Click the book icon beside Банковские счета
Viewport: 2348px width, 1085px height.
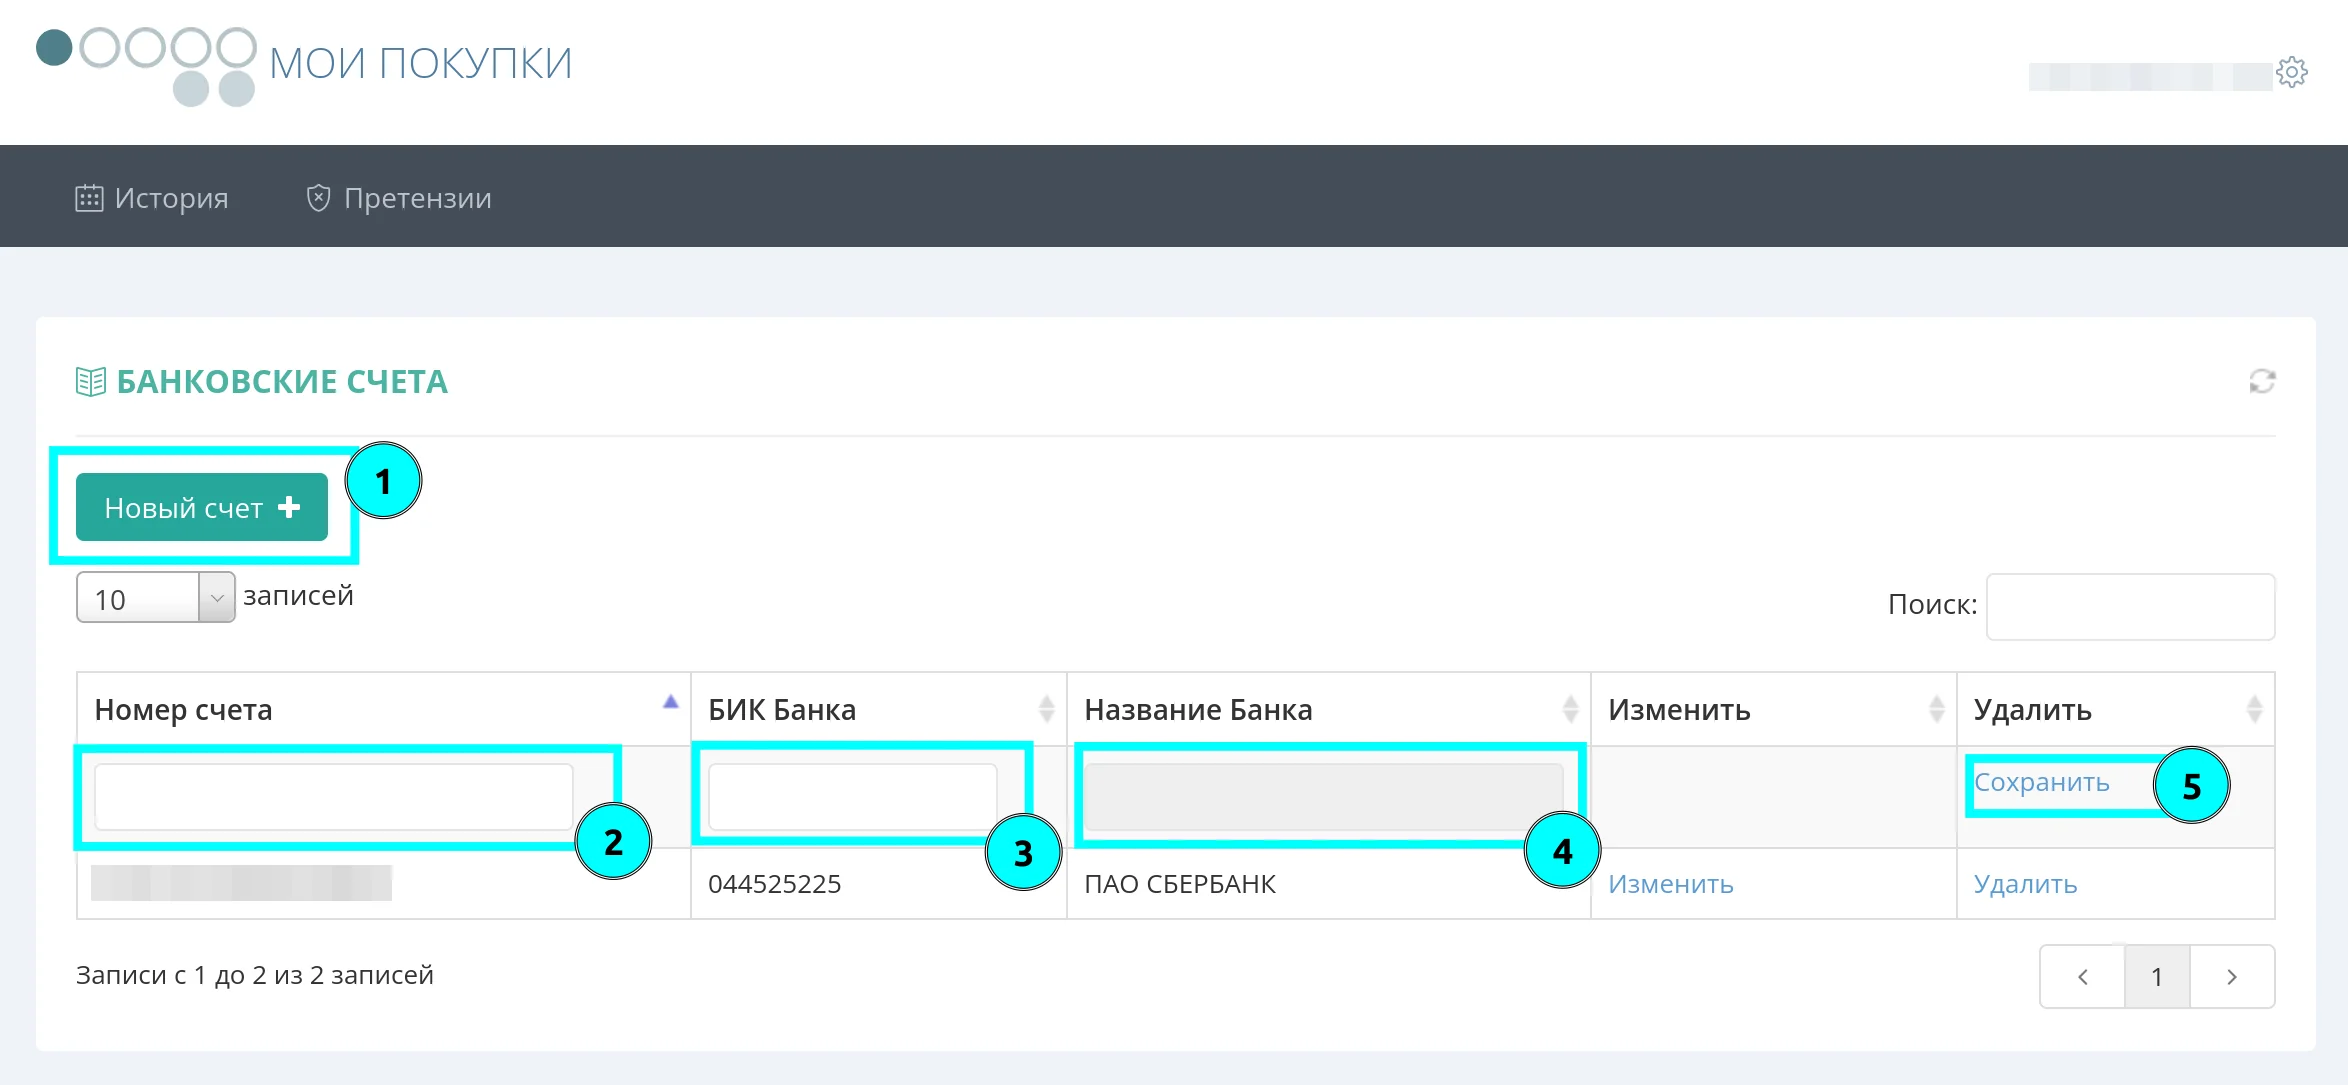click(x=91, y=381)
